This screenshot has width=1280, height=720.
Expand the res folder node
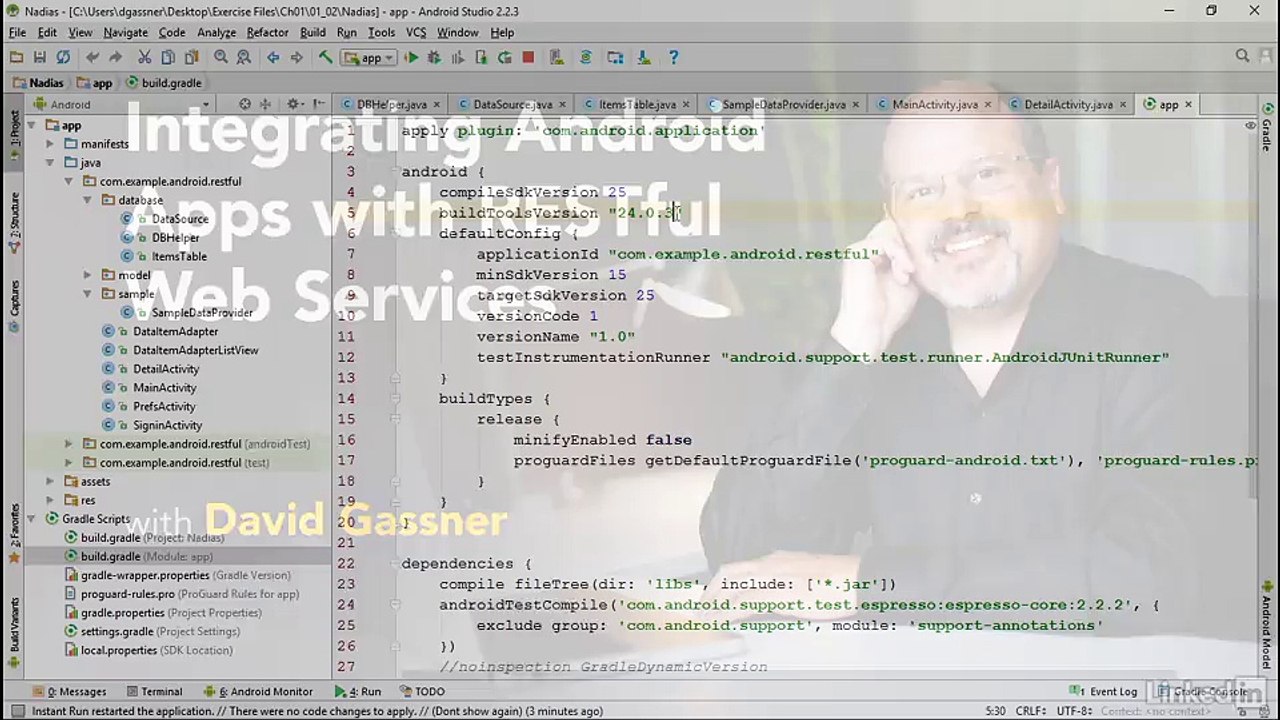tap(50, 500)
